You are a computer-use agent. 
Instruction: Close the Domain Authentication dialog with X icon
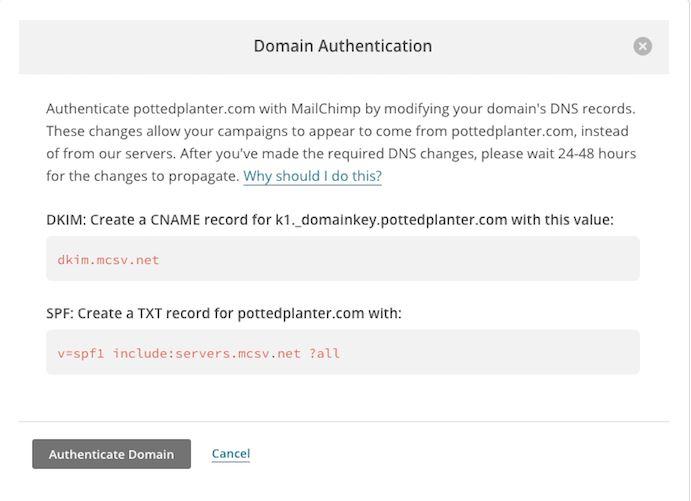[643, 46]
